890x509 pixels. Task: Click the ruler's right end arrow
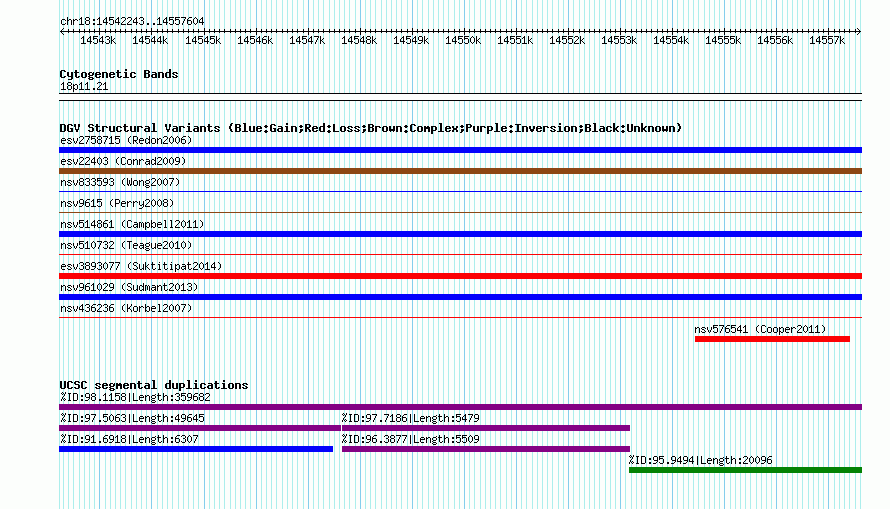click(x=859, y=31)
